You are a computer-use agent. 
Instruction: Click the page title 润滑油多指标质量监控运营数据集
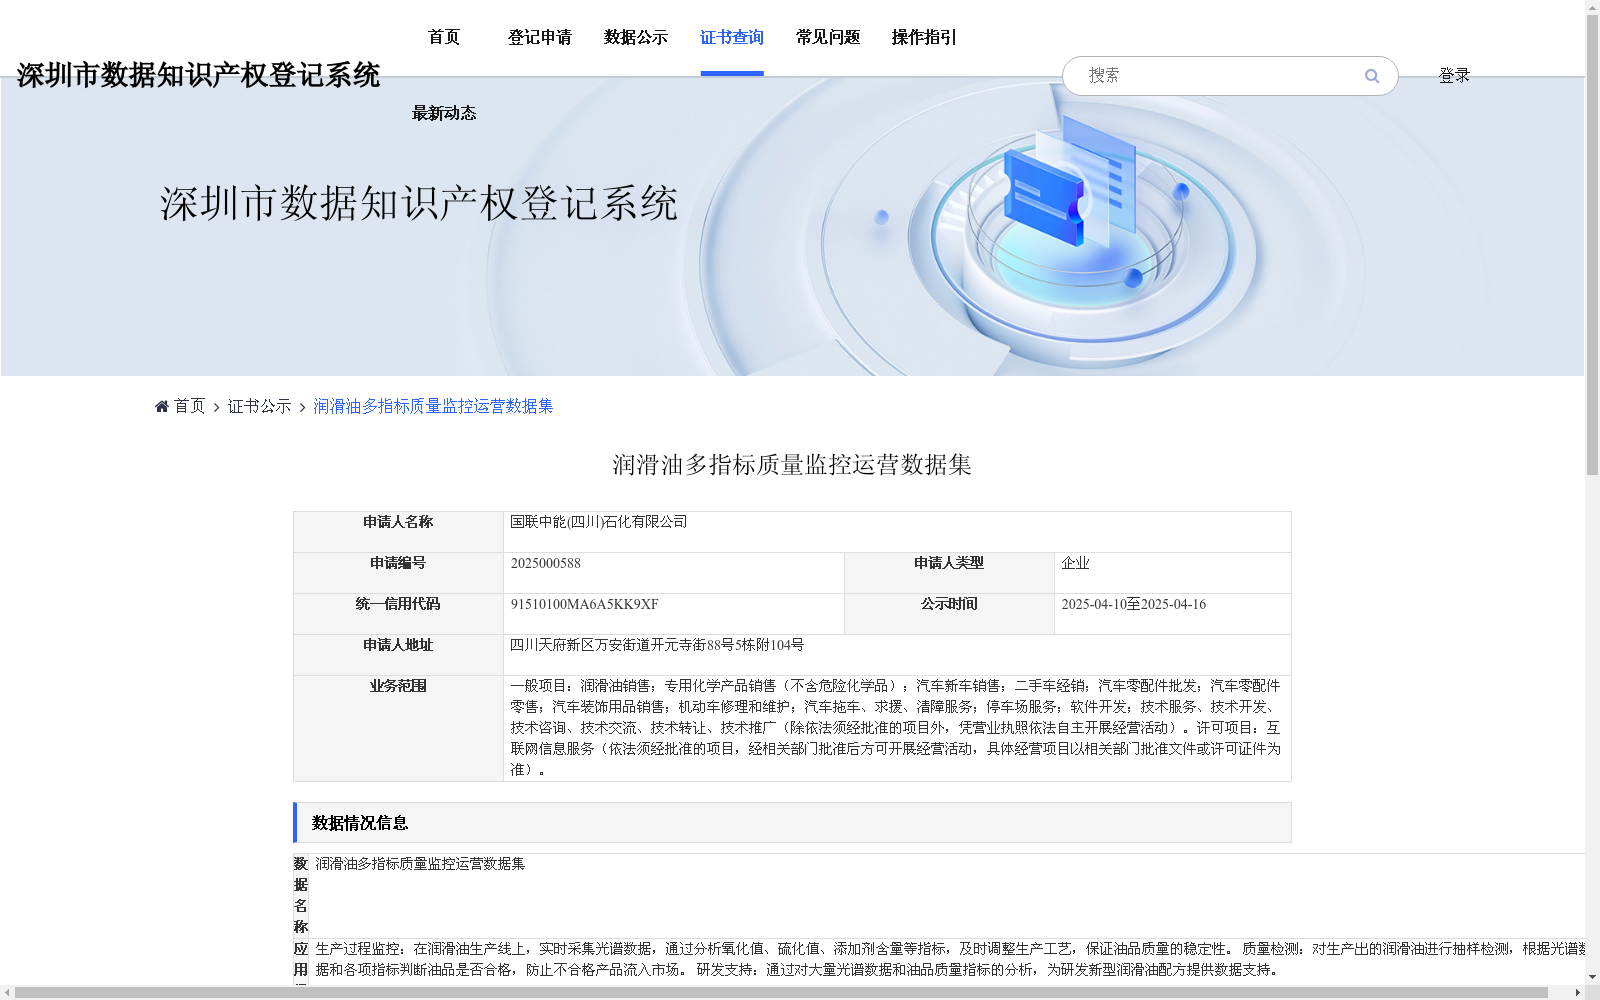792,465
